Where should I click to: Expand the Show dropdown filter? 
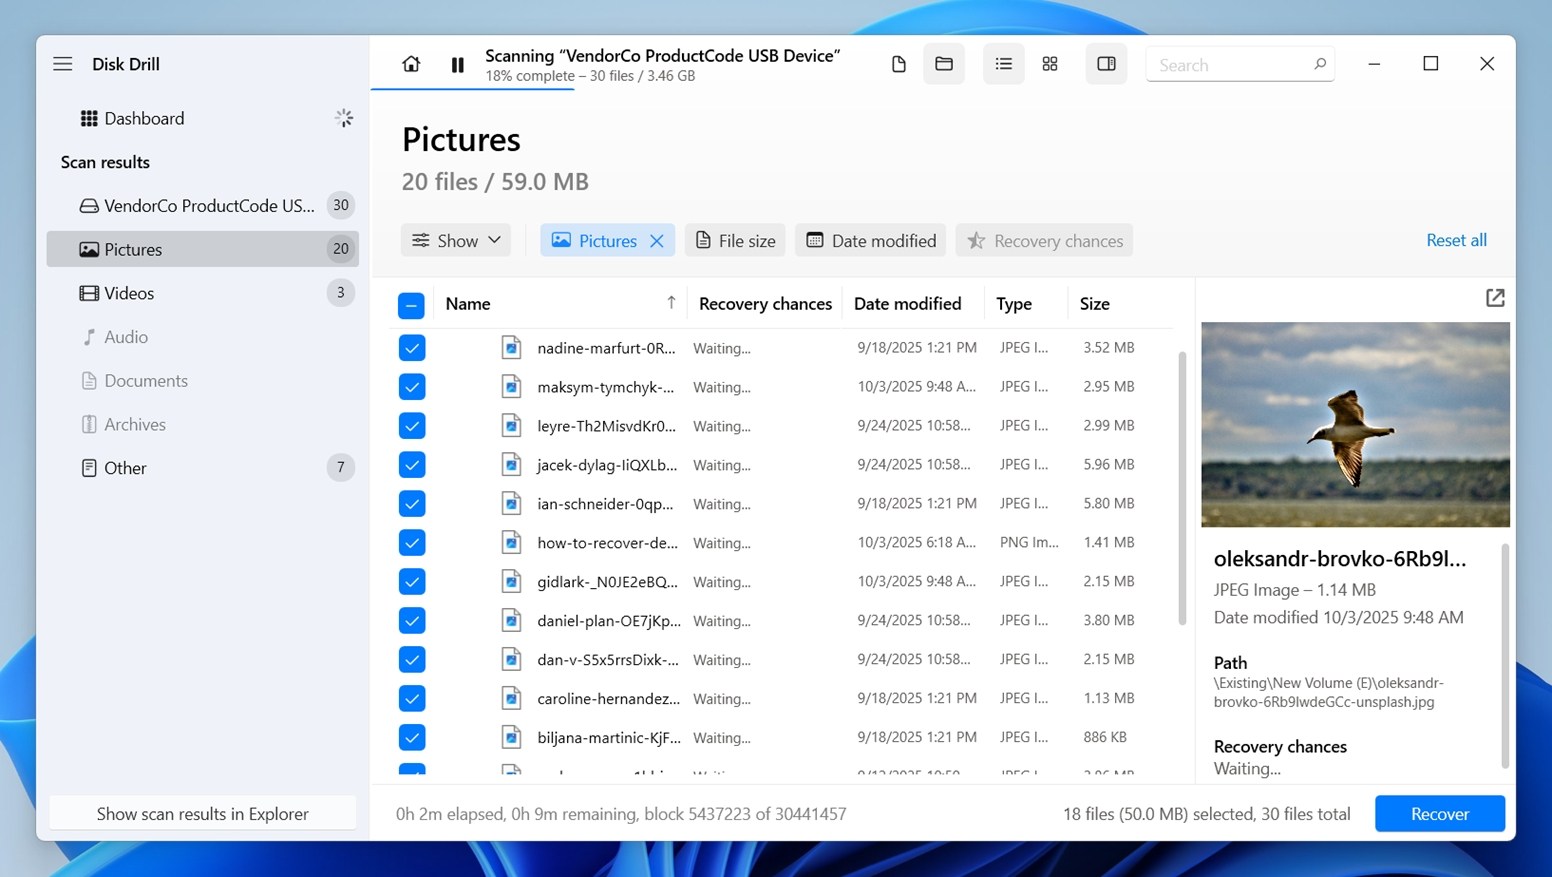tap(456, 241)
